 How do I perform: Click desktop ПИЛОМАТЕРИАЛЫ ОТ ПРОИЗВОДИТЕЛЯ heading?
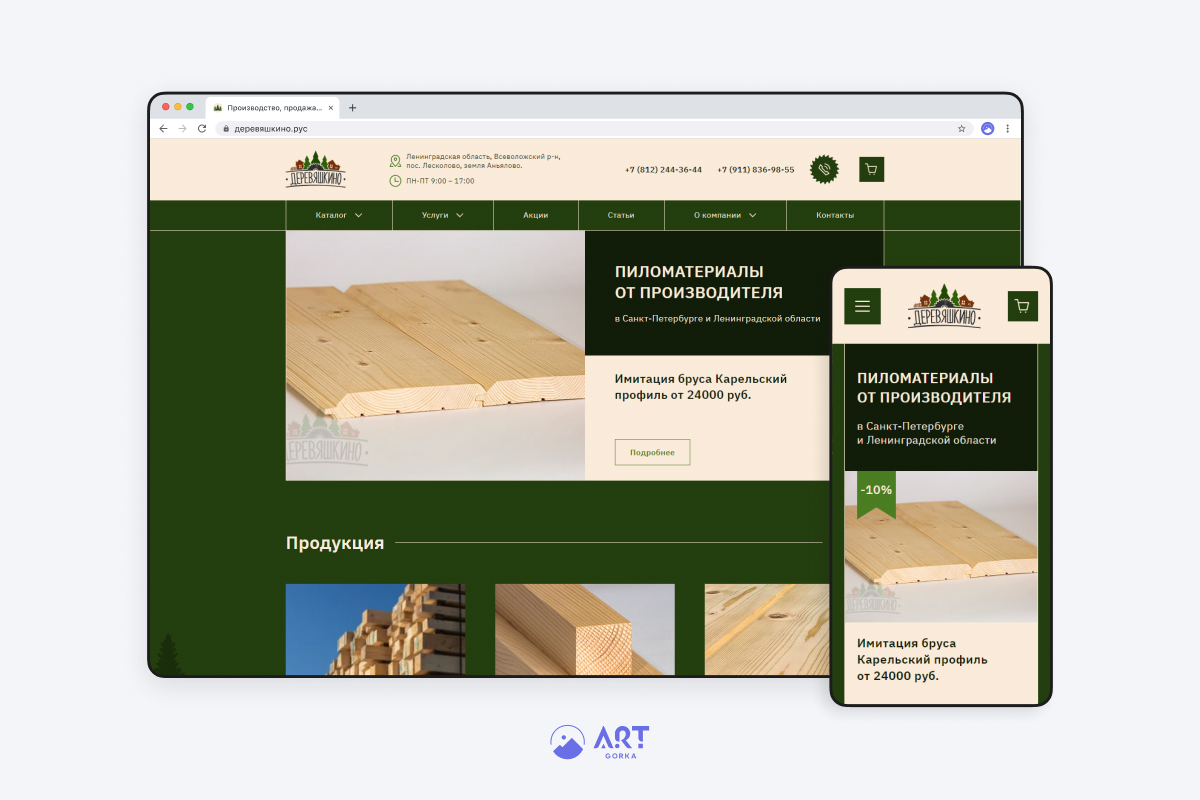click(x=699, y=282)
